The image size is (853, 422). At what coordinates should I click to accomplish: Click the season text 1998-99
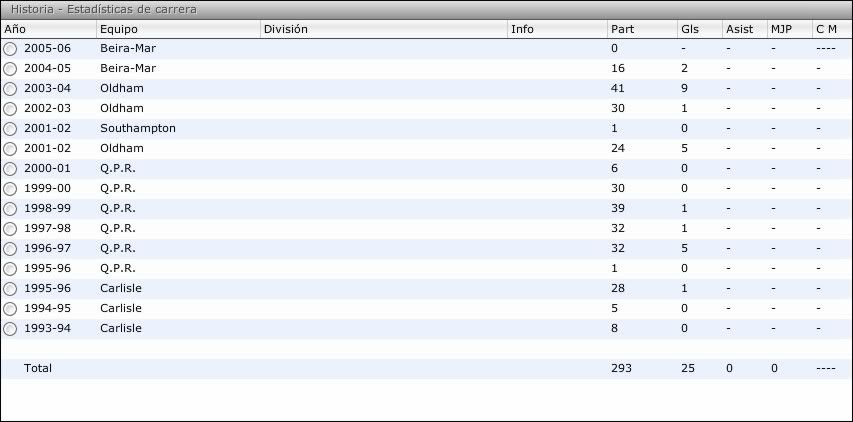point(47,208)
